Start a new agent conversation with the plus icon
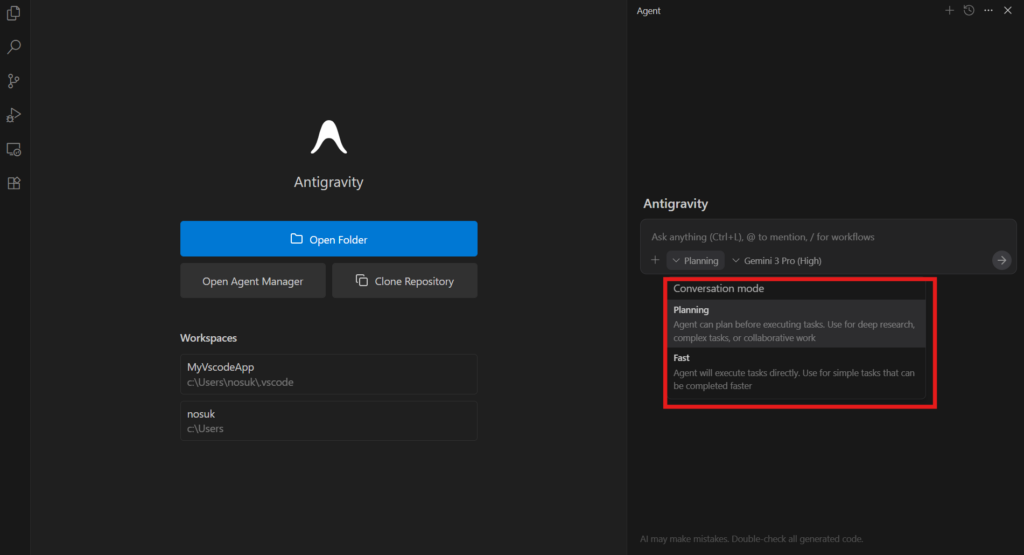 949,10
